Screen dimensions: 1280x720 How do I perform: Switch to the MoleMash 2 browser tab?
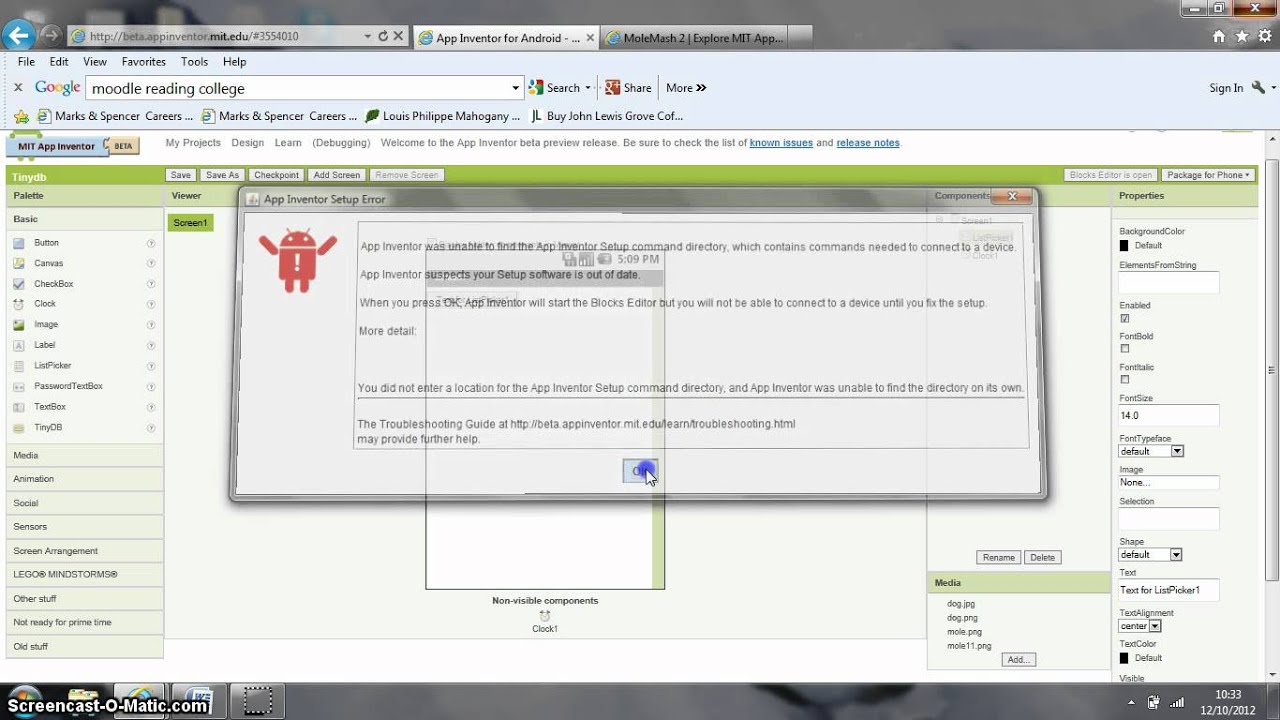point(696,38)
